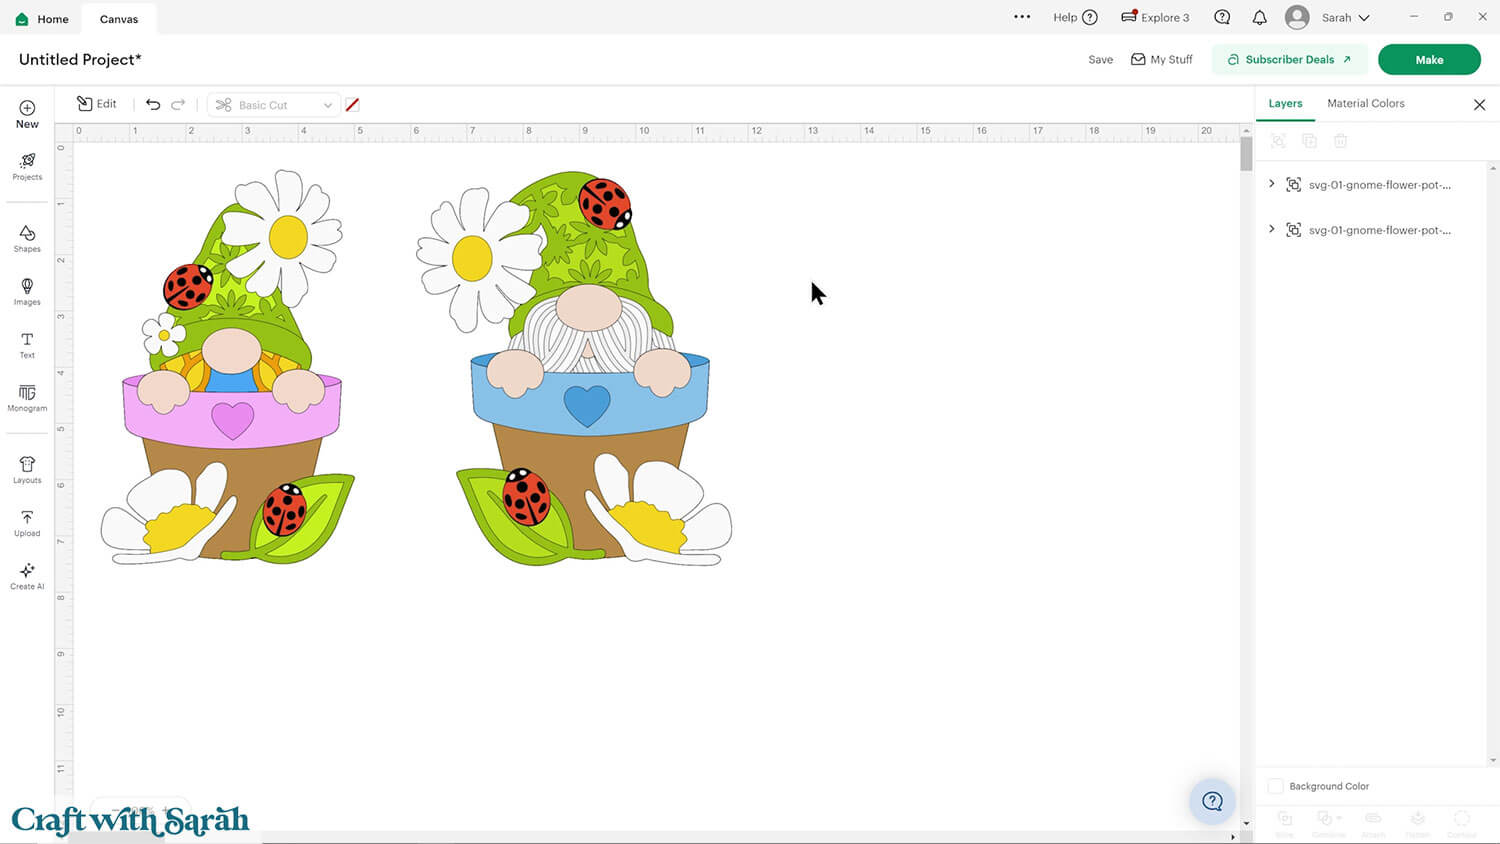Open the Monogram tool
This screenshot has height=844, width=1500.
27,398
